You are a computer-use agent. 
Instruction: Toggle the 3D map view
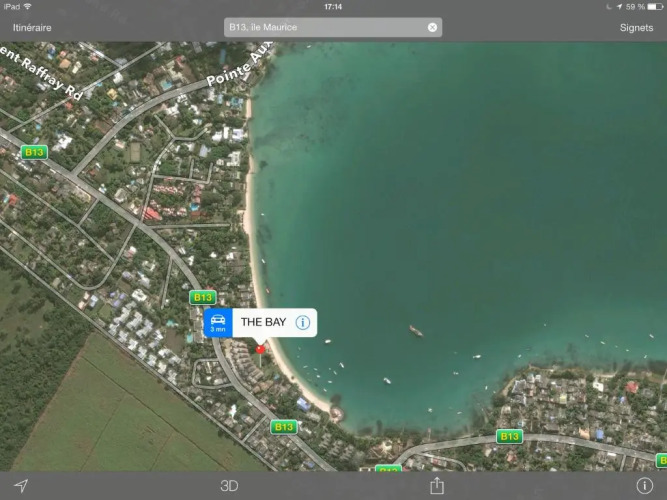coord(229,486)
